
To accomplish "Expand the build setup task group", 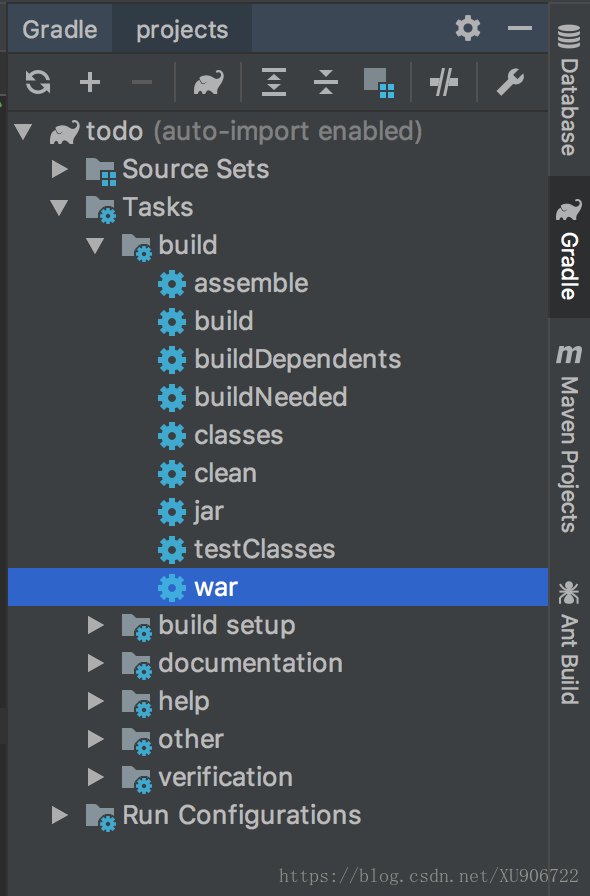I will 95,625.
